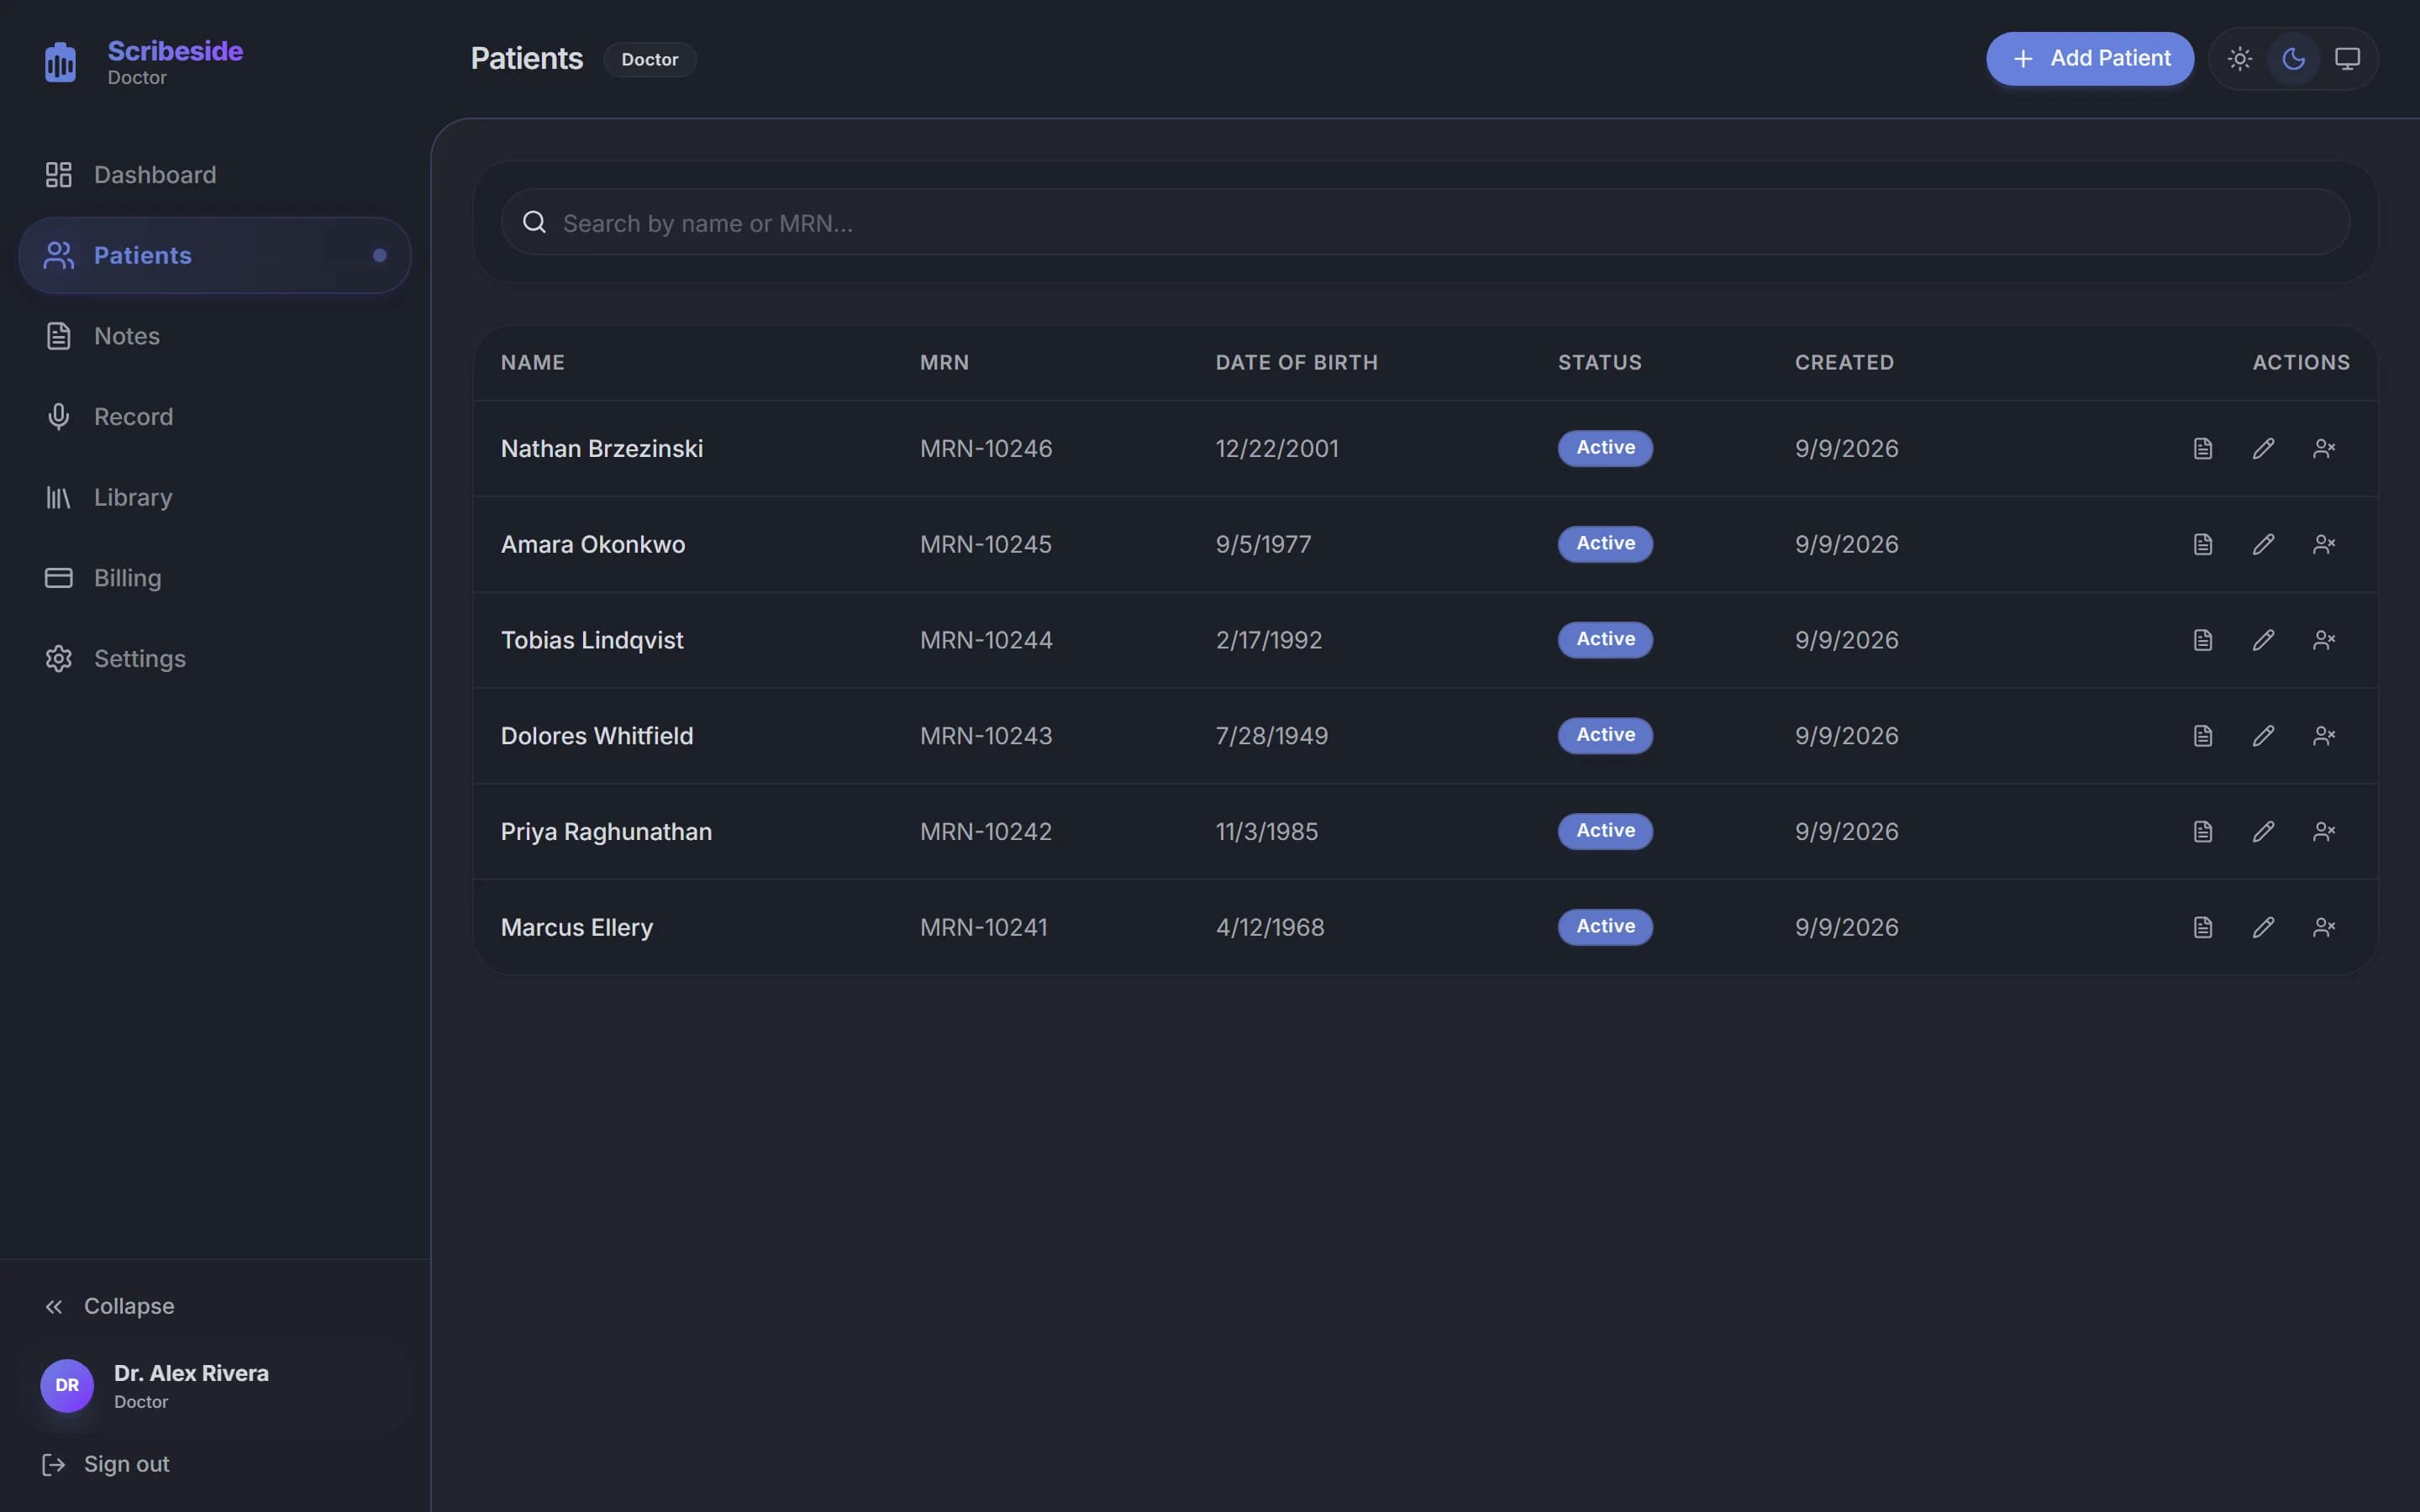Click MRN-10246 cell
The height and width of the screenshot is (1512, 2420).
pyautogui.click(x=986, y=448)
